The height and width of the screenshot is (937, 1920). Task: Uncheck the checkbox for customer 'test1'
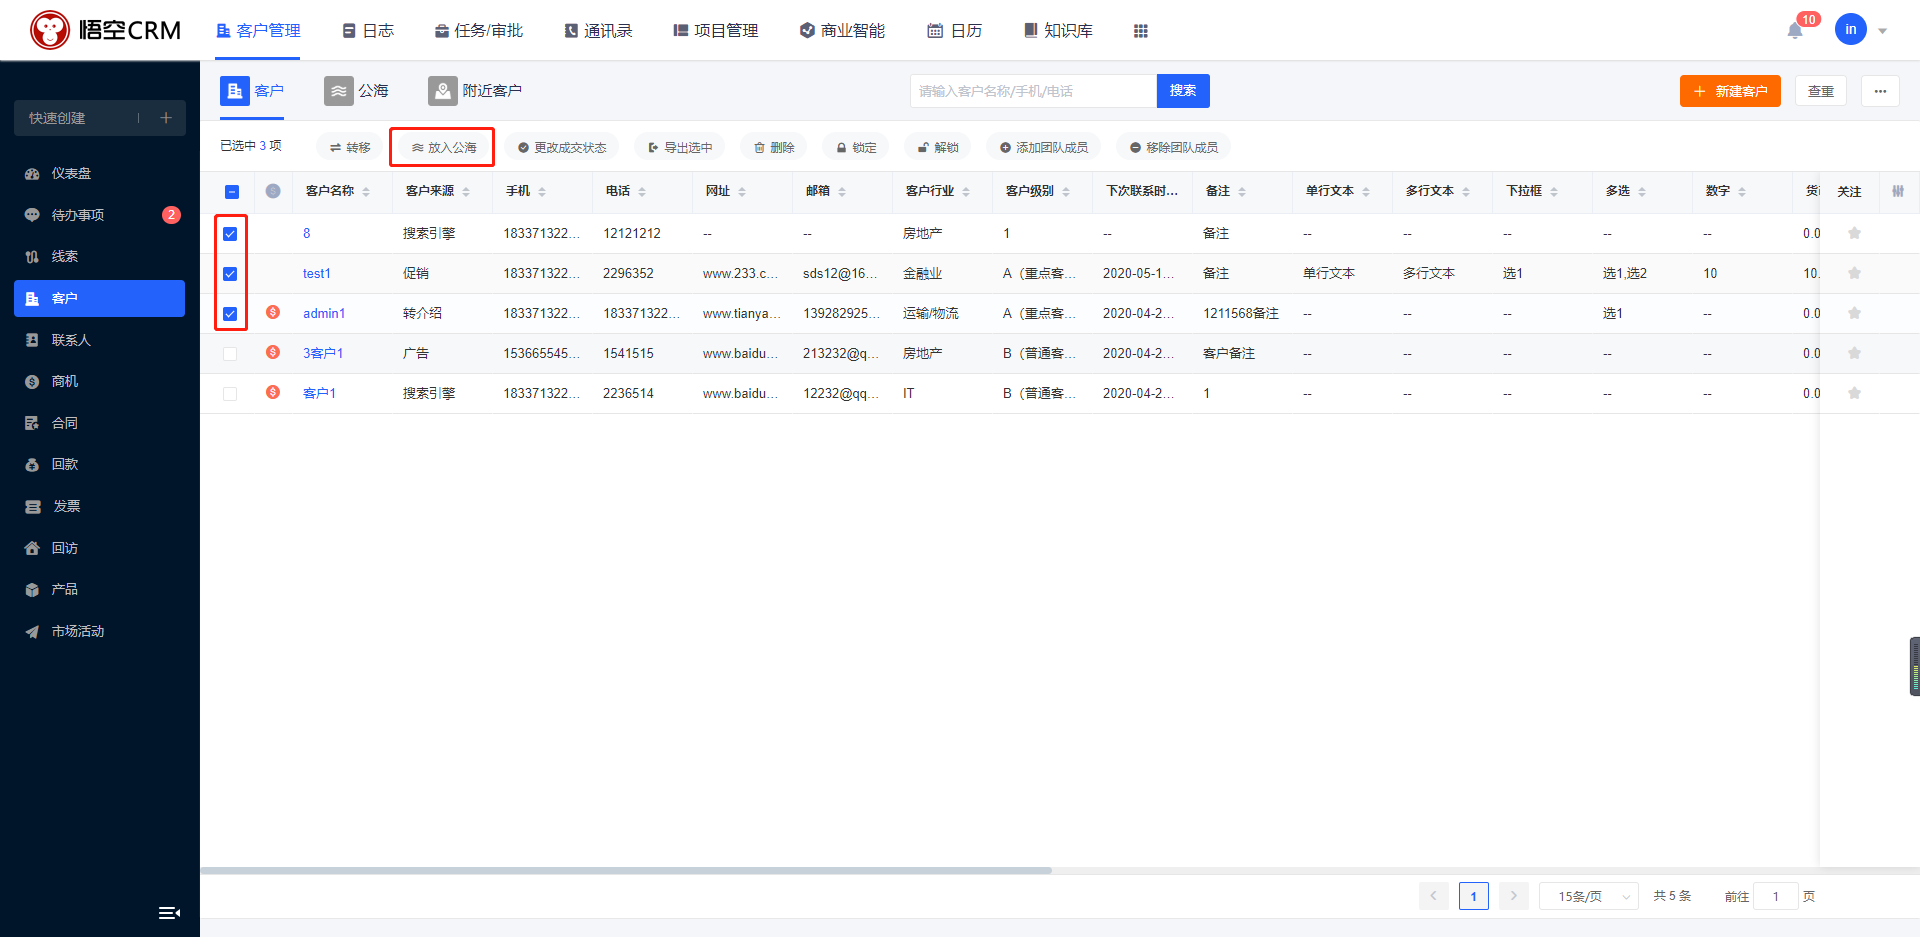click(230, 273)
